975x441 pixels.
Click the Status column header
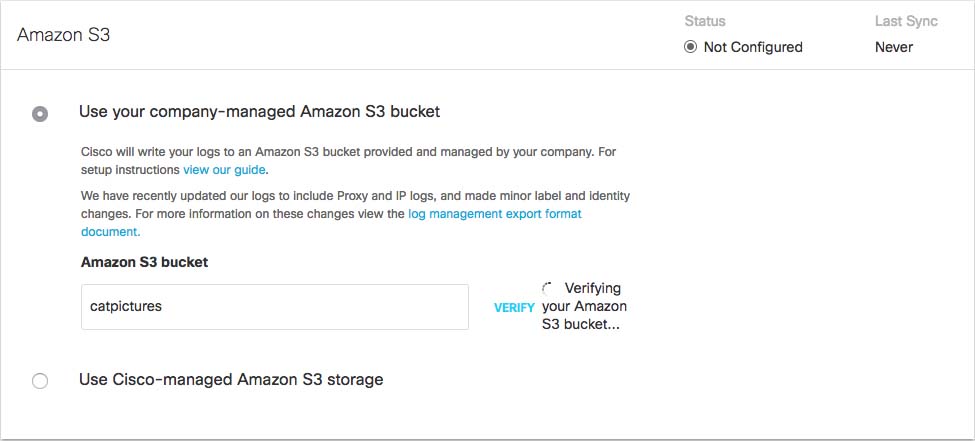(705, 20)
